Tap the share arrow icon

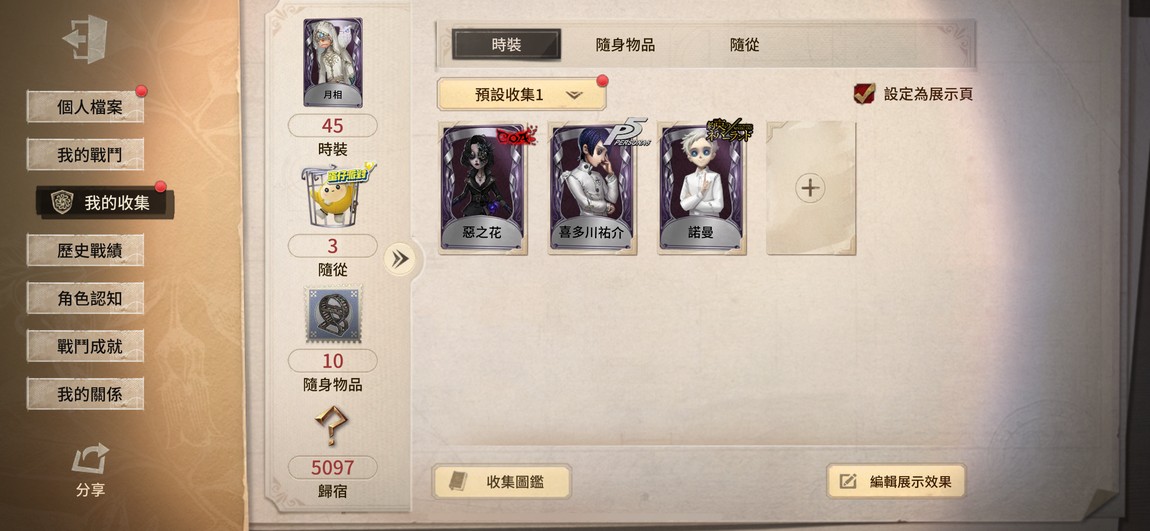pyautogui.click(x=90, y=459)
